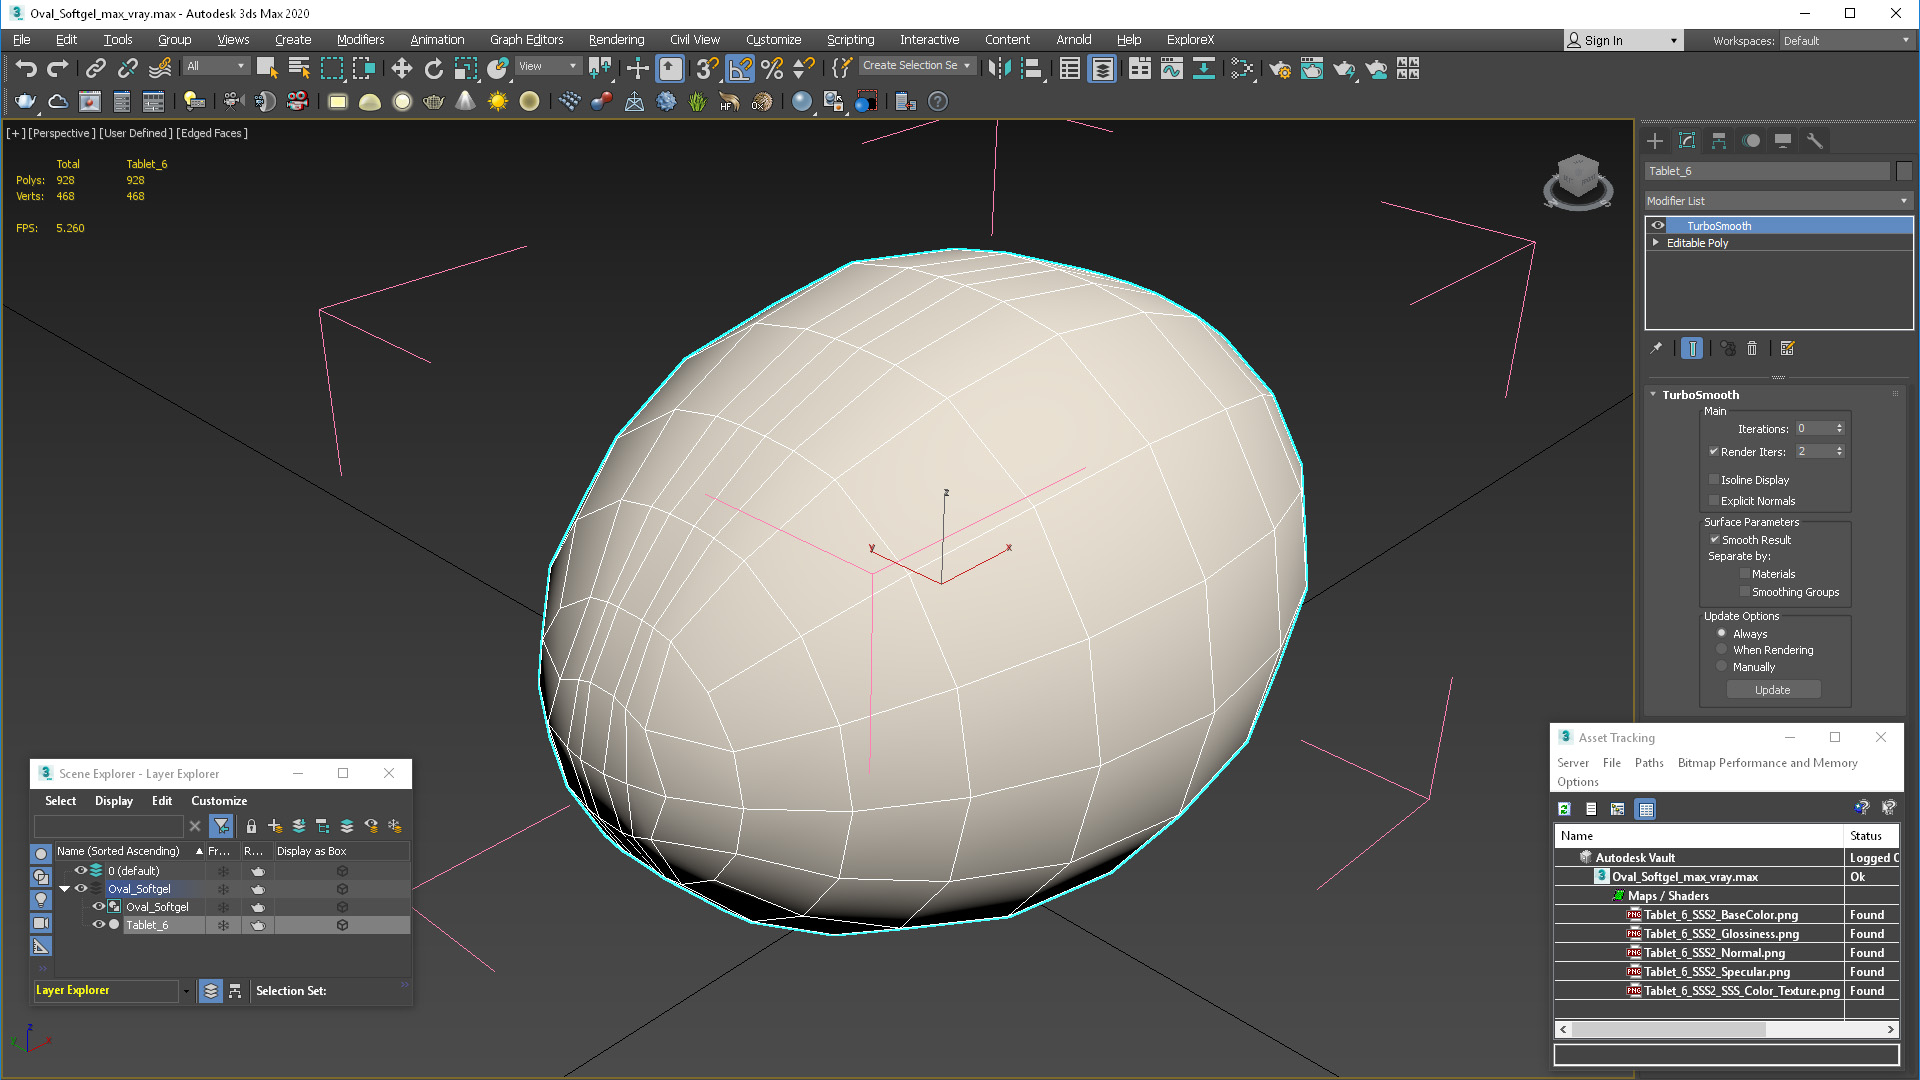Open the Create command panel tab
1920x1080 pixels.
[1655, 141]
